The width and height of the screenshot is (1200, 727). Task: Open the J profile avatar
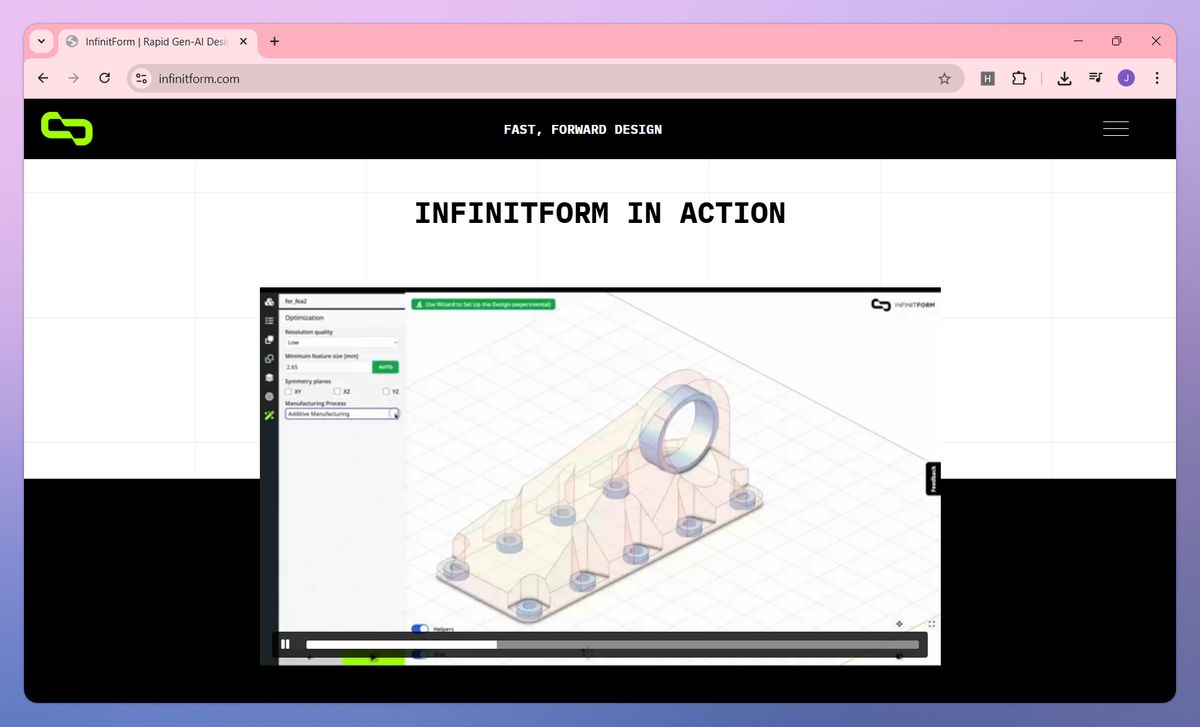coord(1126,78)
